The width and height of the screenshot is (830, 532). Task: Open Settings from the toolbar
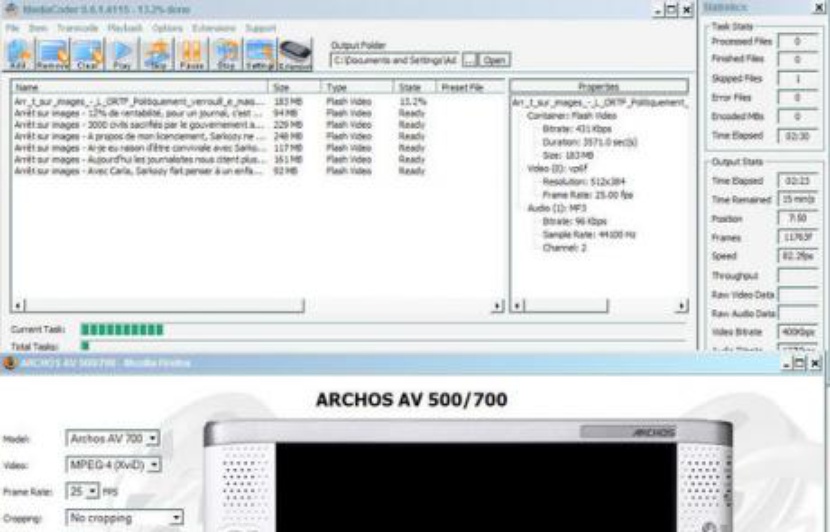[260, 55]
